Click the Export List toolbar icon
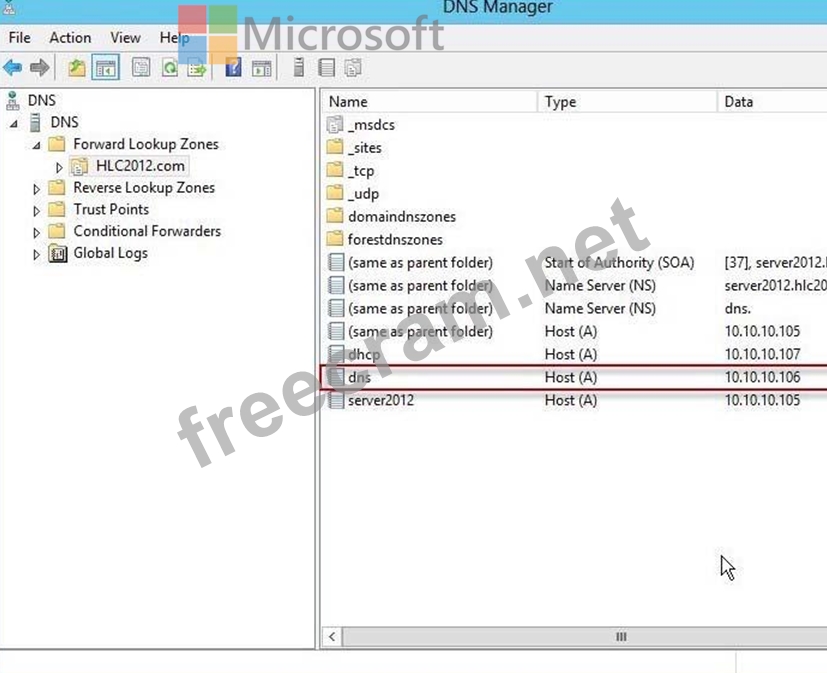The image size is (827, 673). click(x=197, y=68)
